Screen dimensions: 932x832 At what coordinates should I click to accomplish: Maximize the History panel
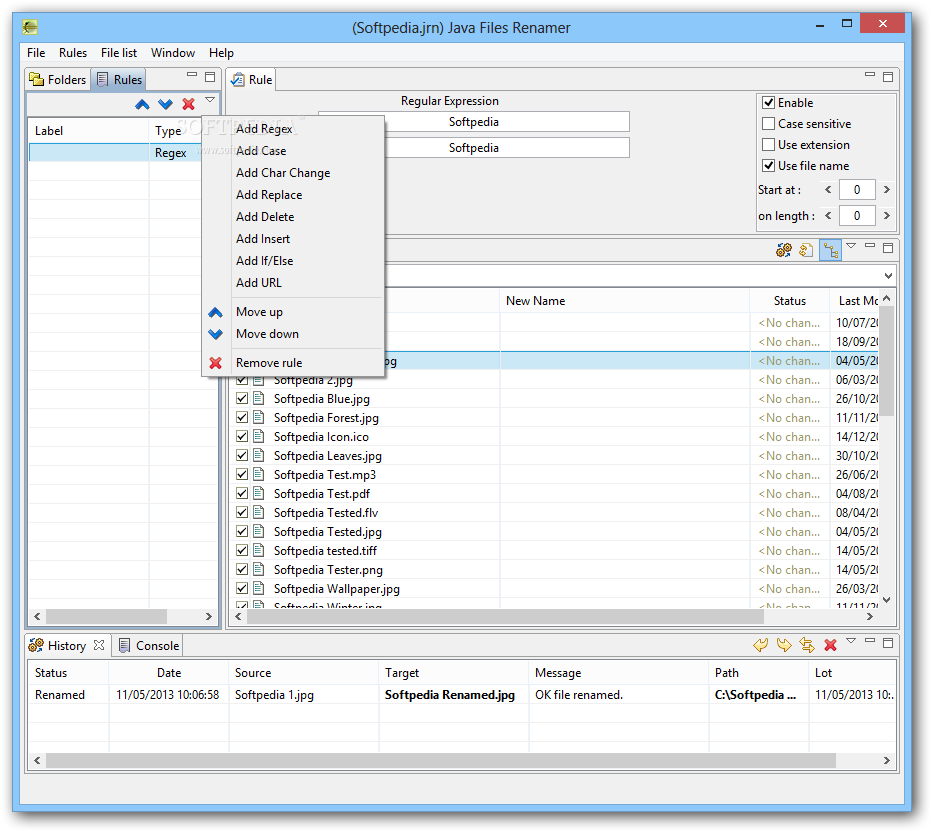tap(888, 642)
